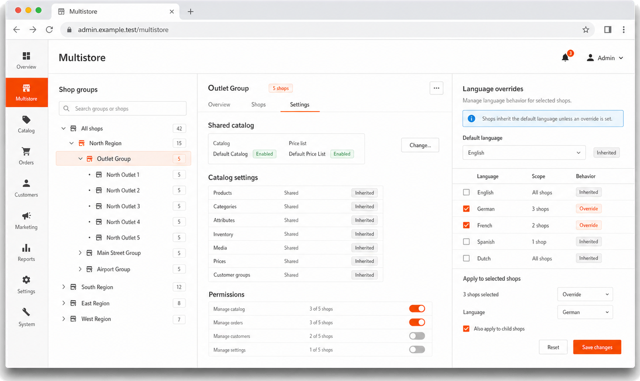Check the English language checkbox

coord(466,192)
